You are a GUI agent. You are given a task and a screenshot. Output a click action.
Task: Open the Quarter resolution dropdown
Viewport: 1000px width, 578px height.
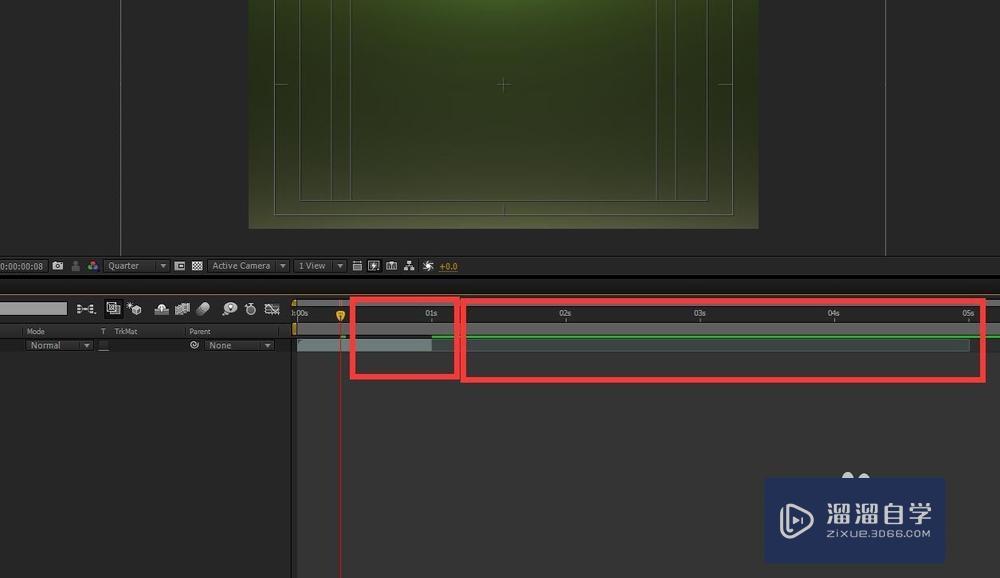click(x=136, y=266)
